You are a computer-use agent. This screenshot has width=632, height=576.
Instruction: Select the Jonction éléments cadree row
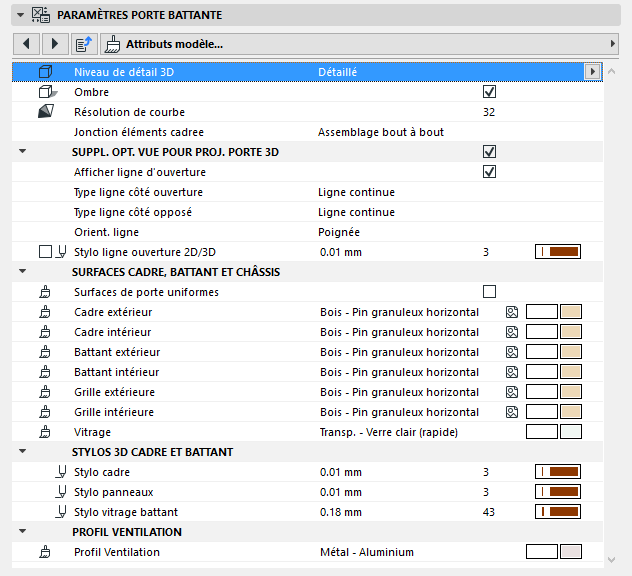pos(300,132)
